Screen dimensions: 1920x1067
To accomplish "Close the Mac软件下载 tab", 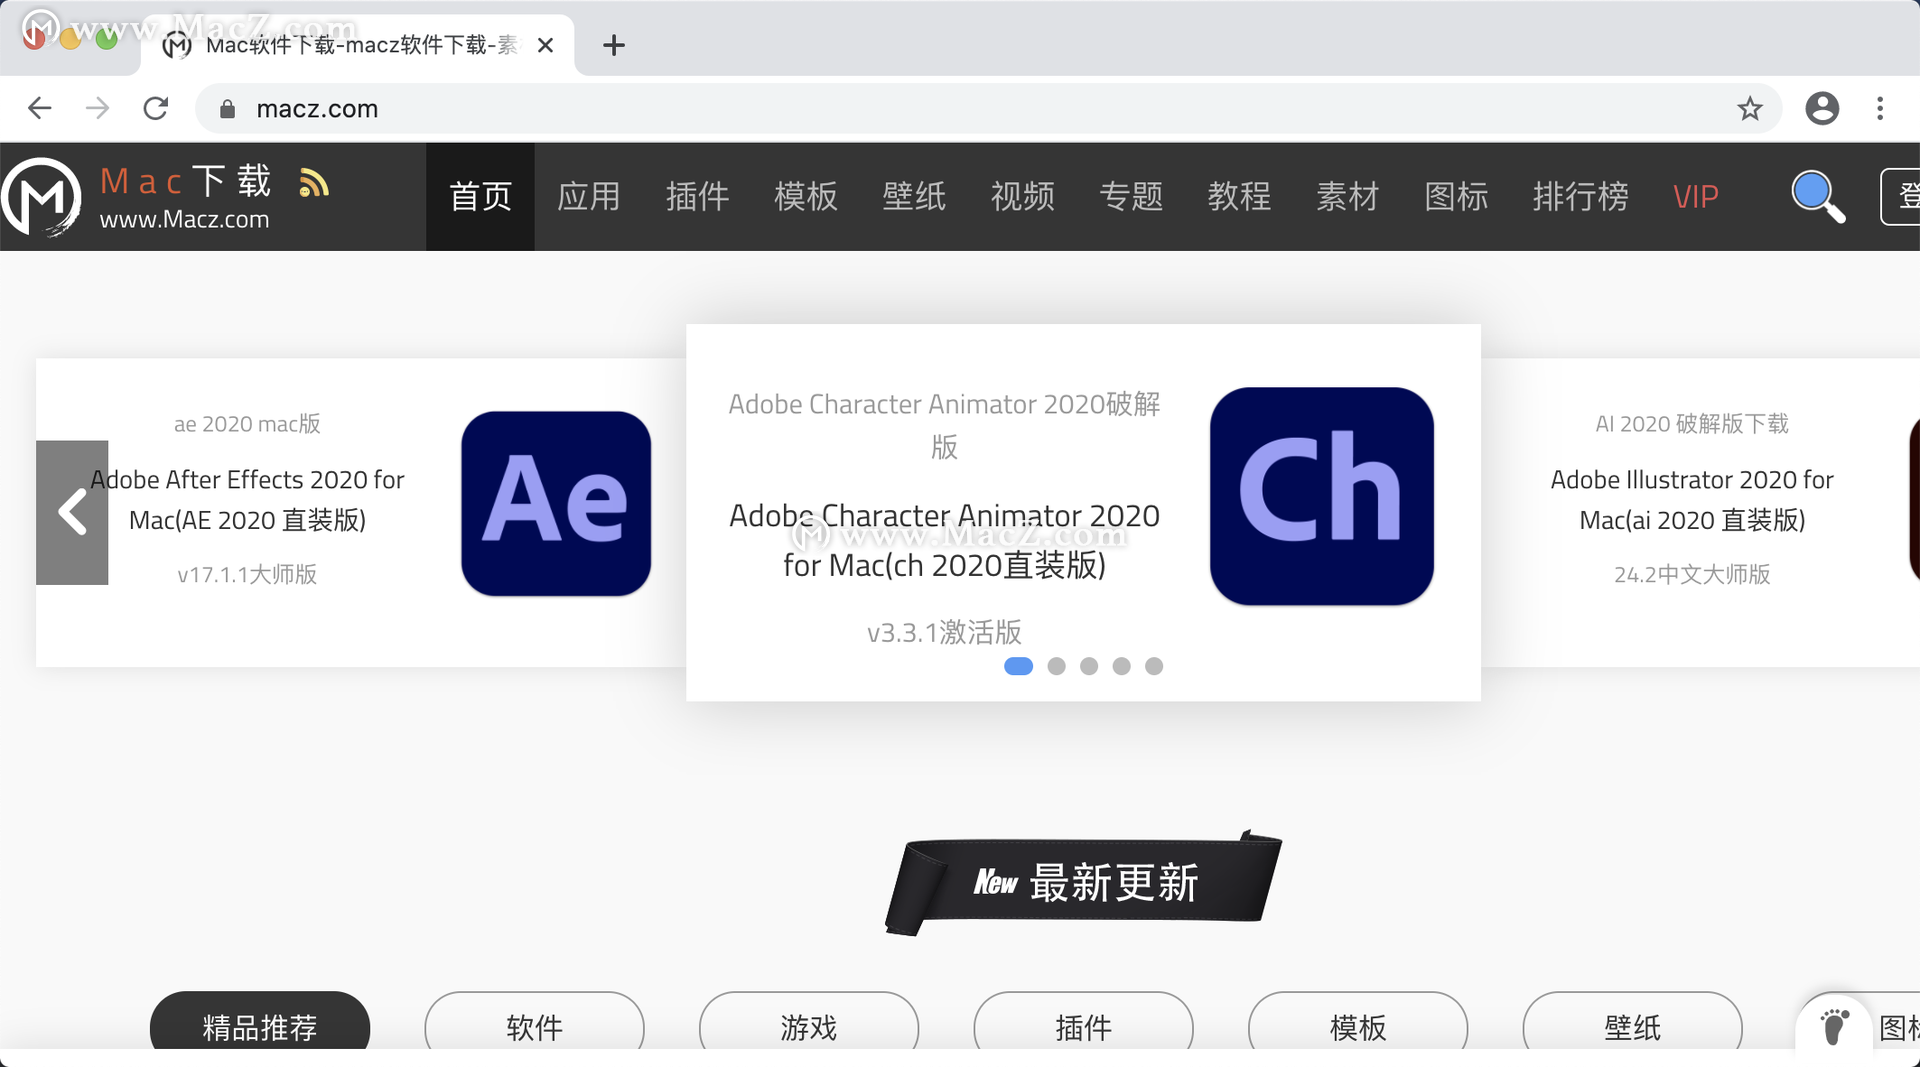I will pos(545,45).
